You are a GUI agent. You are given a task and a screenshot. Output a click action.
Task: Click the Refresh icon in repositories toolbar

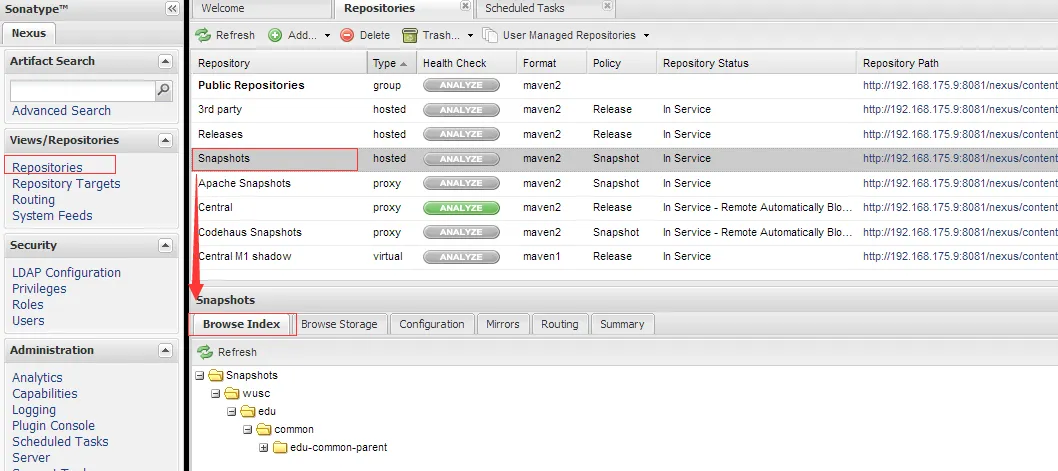point(203,35)
